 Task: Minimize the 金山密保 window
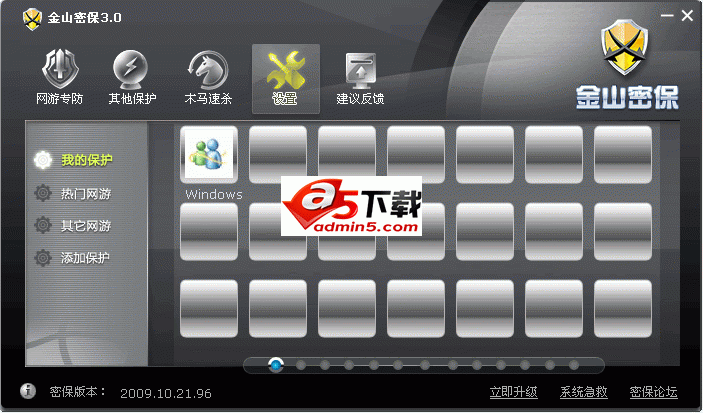pos(667,16)
